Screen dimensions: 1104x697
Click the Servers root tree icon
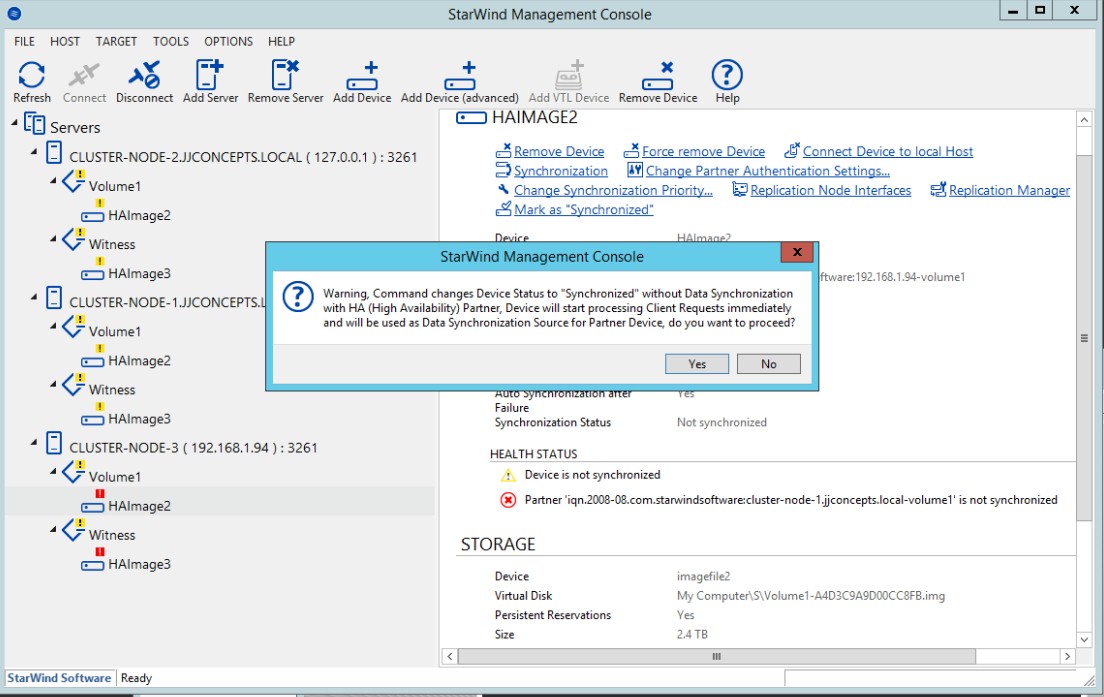34,125
